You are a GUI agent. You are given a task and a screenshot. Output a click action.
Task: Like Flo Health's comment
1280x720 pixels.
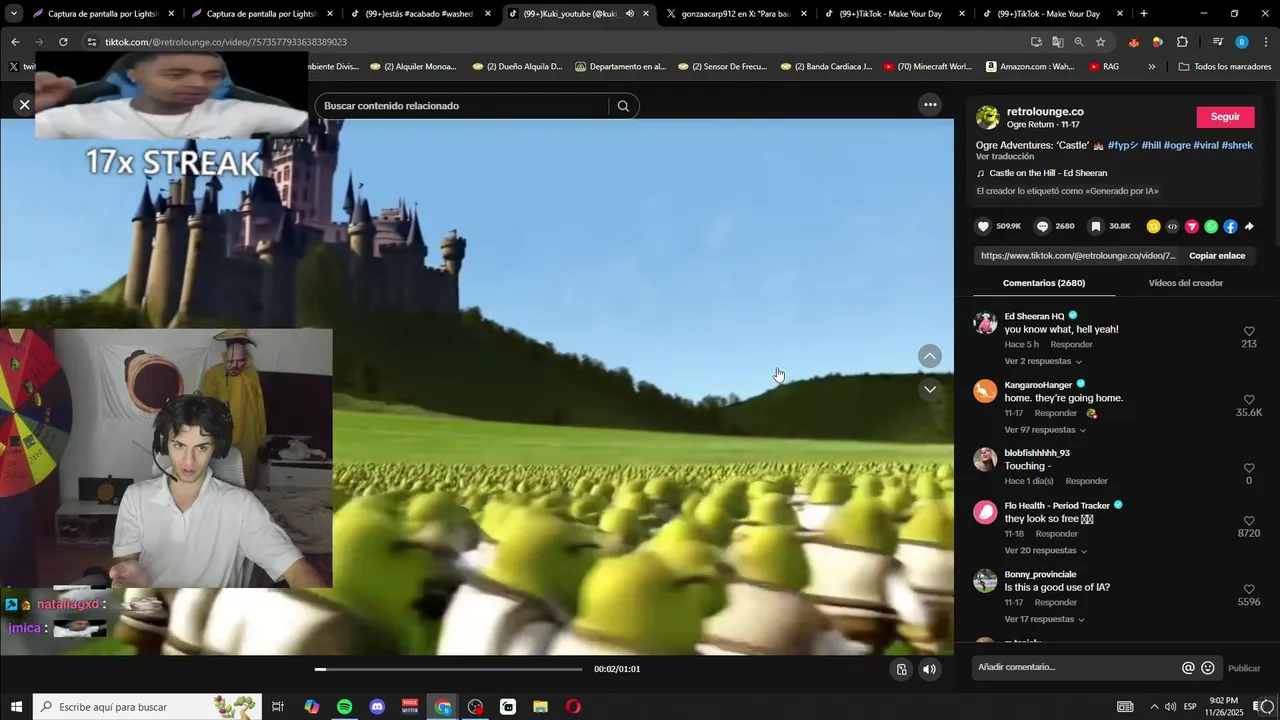pyautogui.click(x=1249, y=520)
